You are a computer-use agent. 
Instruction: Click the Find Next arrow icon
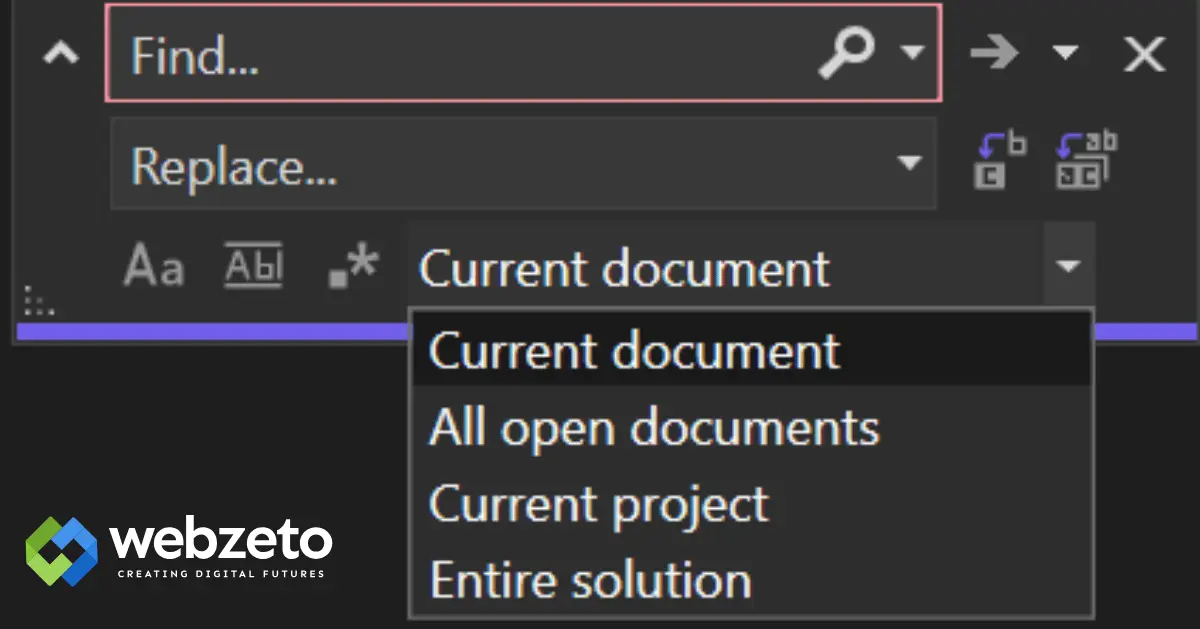[x=993, y=53]
